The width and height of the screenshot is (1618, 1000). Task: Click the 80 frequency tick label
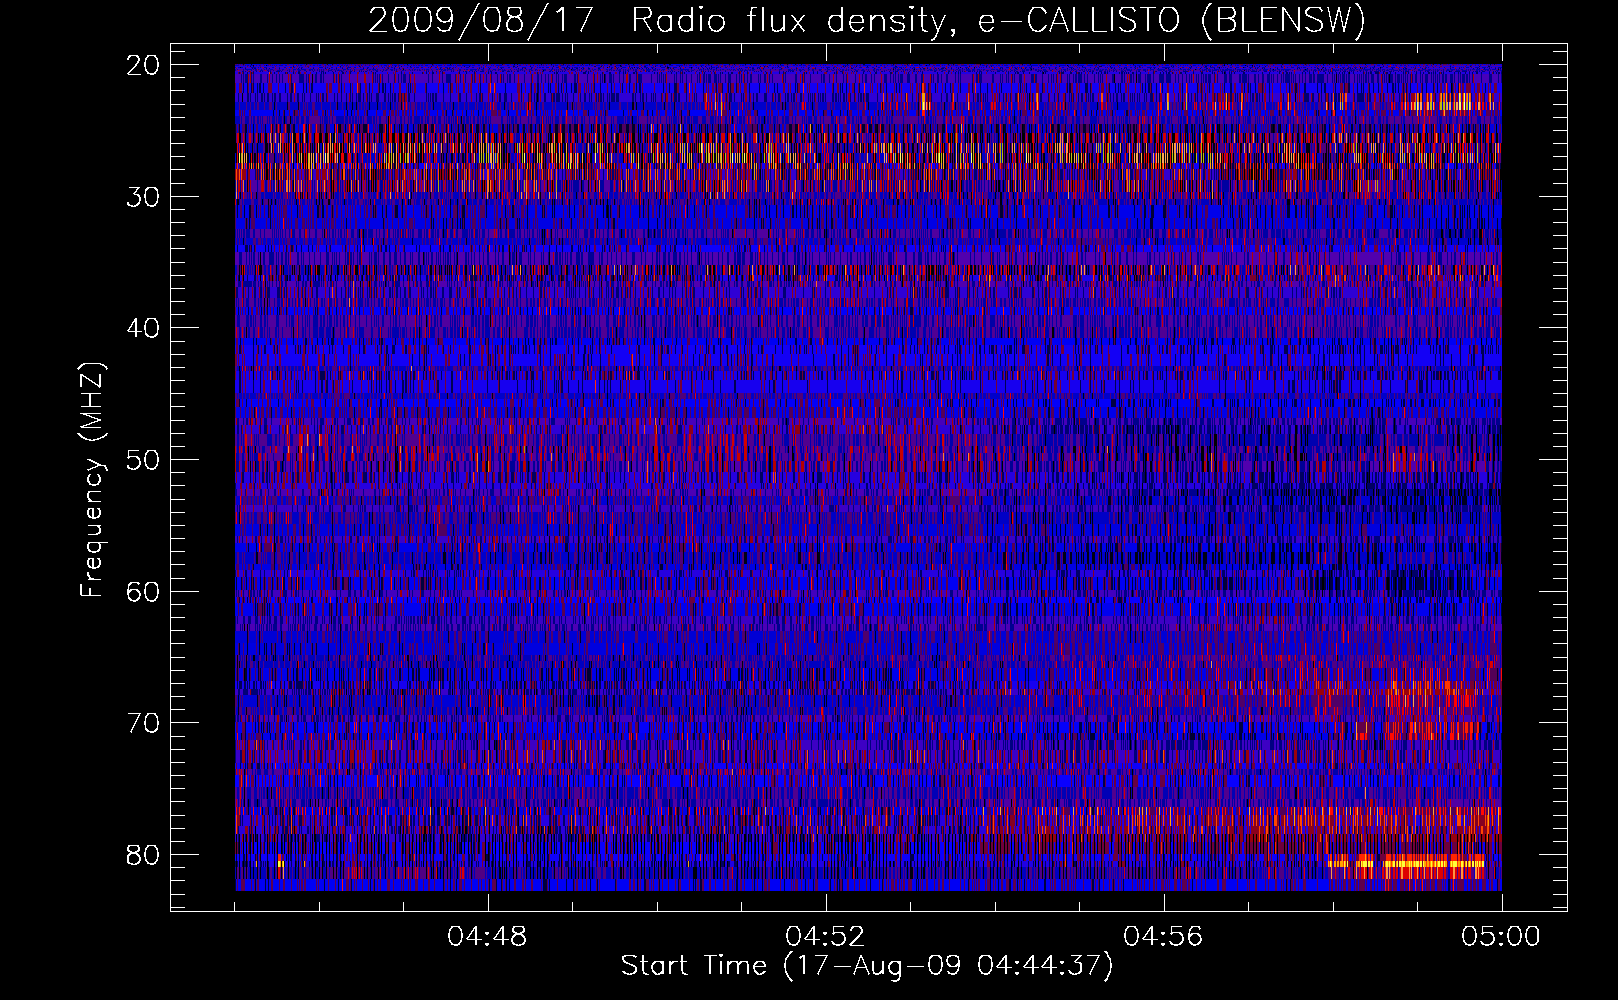[x=144, y=854]
